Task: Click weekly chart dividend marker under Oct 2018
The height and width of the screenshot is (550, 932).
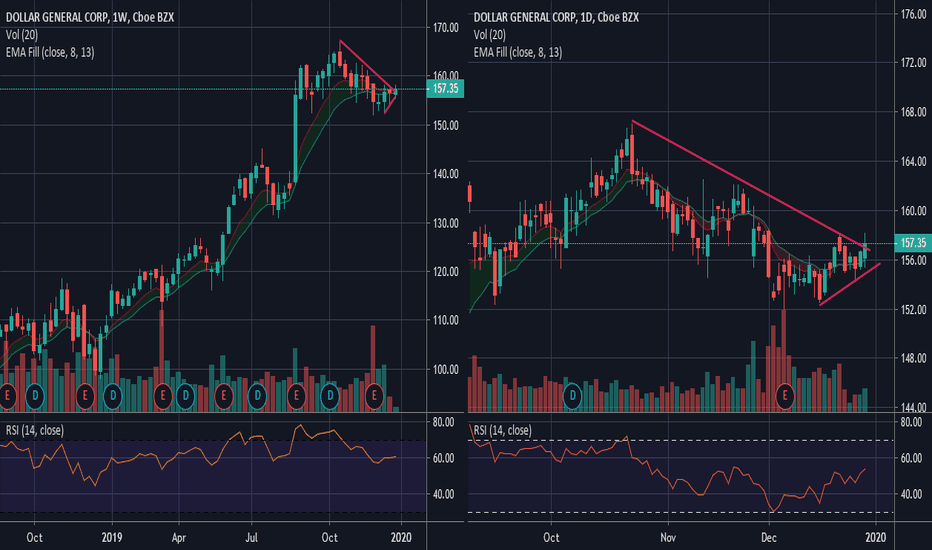Action: tap(35, 395)
